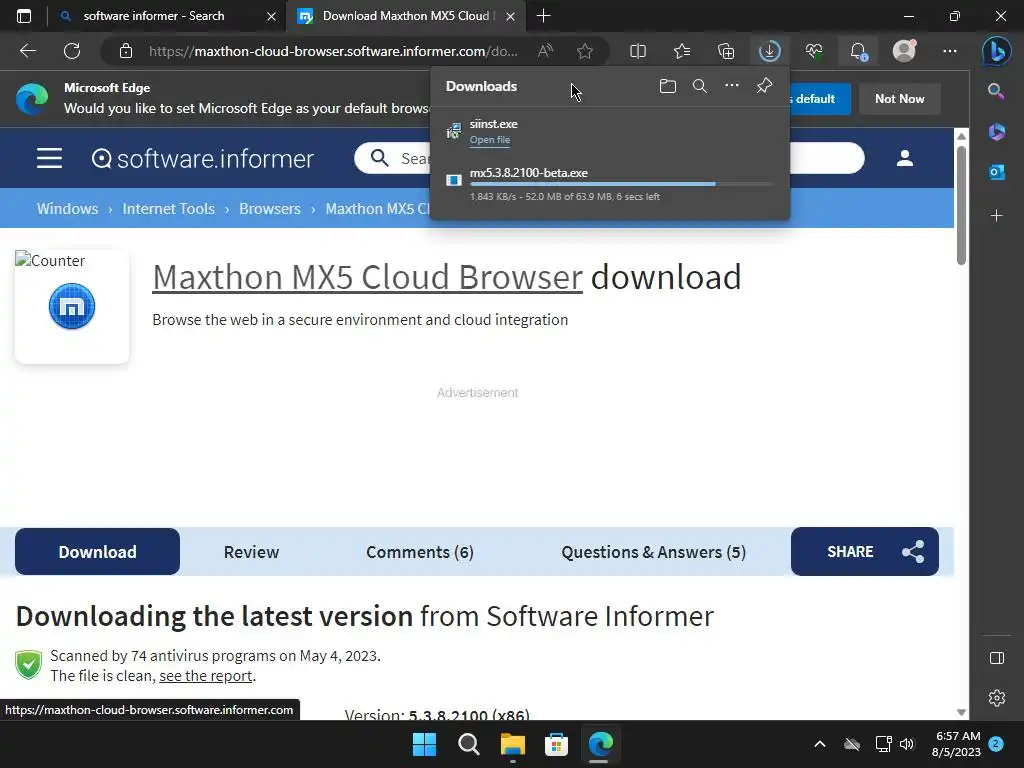Screen dimensions: 1024x768
Task: Add this page to favorites star
Action: click(x=585, y=51)
